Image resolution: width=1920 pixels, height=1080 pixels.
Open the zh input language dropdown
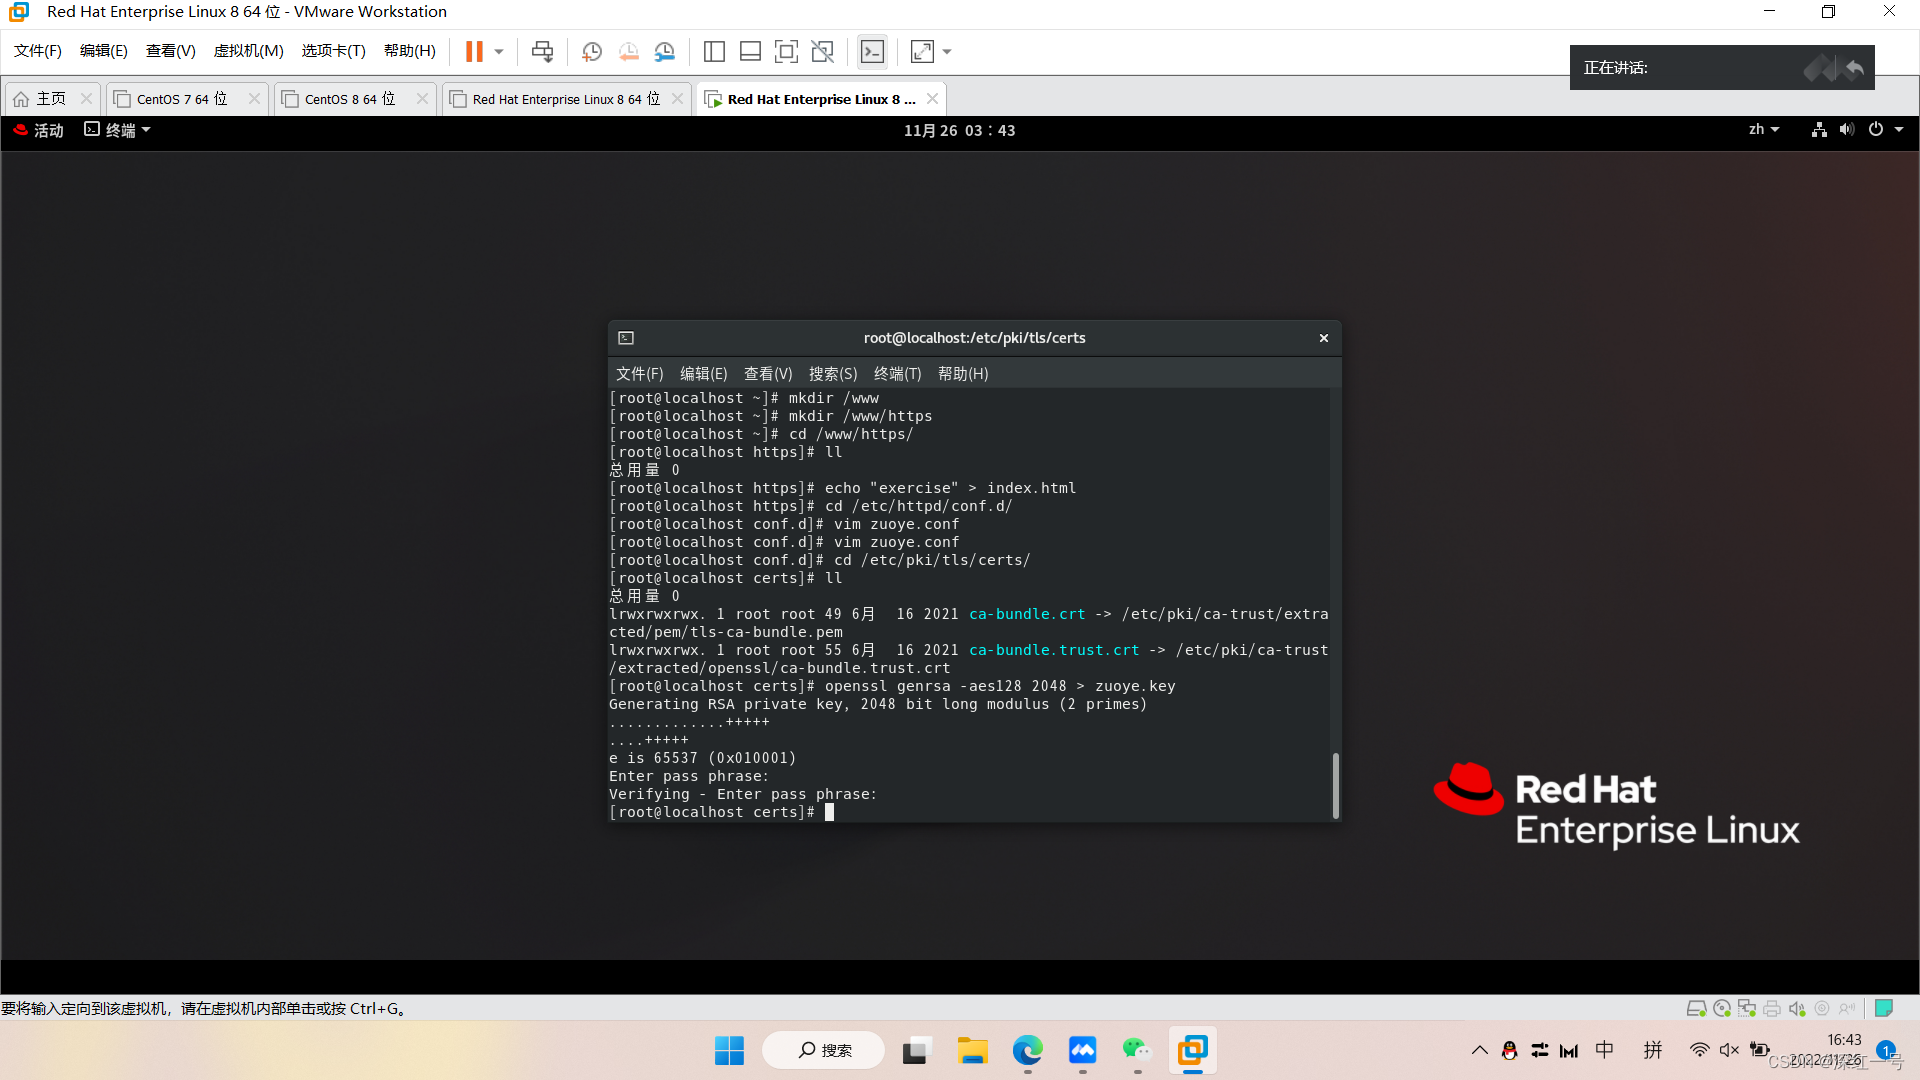click(1763, 130)
